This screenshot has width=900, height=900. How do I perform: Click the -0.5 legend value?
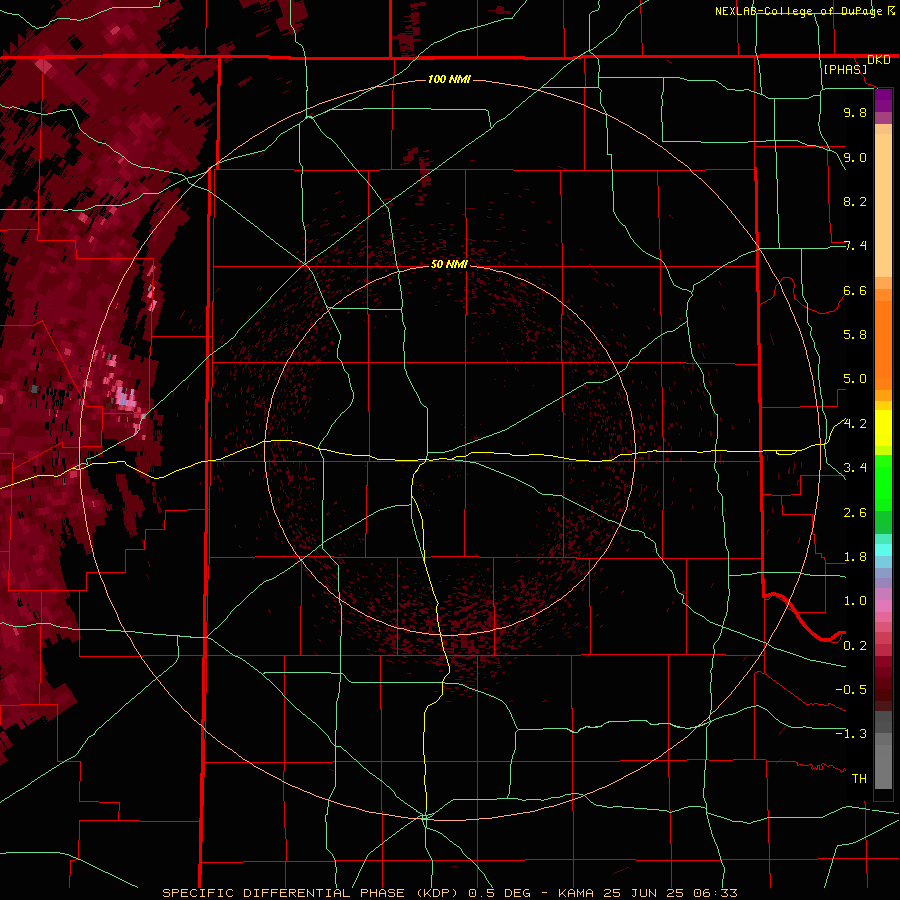(x=851, y=690)
